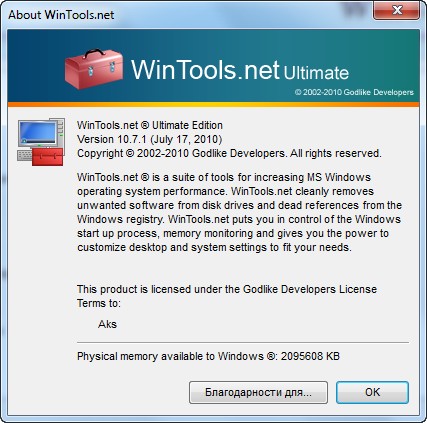427x423 pixels.
Task: Click the OK button
Action: point(372,392)
